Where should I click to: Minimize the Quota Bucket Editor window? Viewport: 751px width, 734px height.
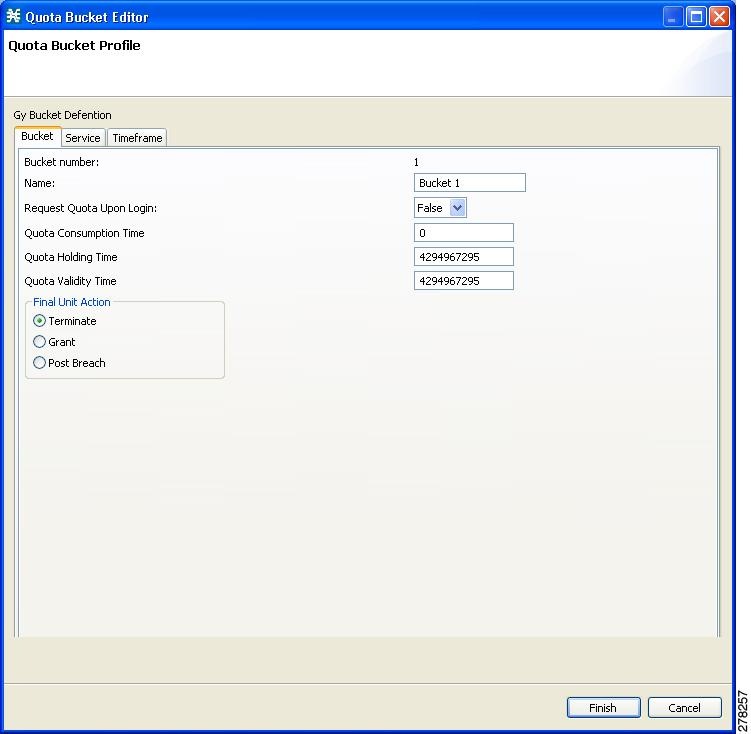(x=672, y=17)
